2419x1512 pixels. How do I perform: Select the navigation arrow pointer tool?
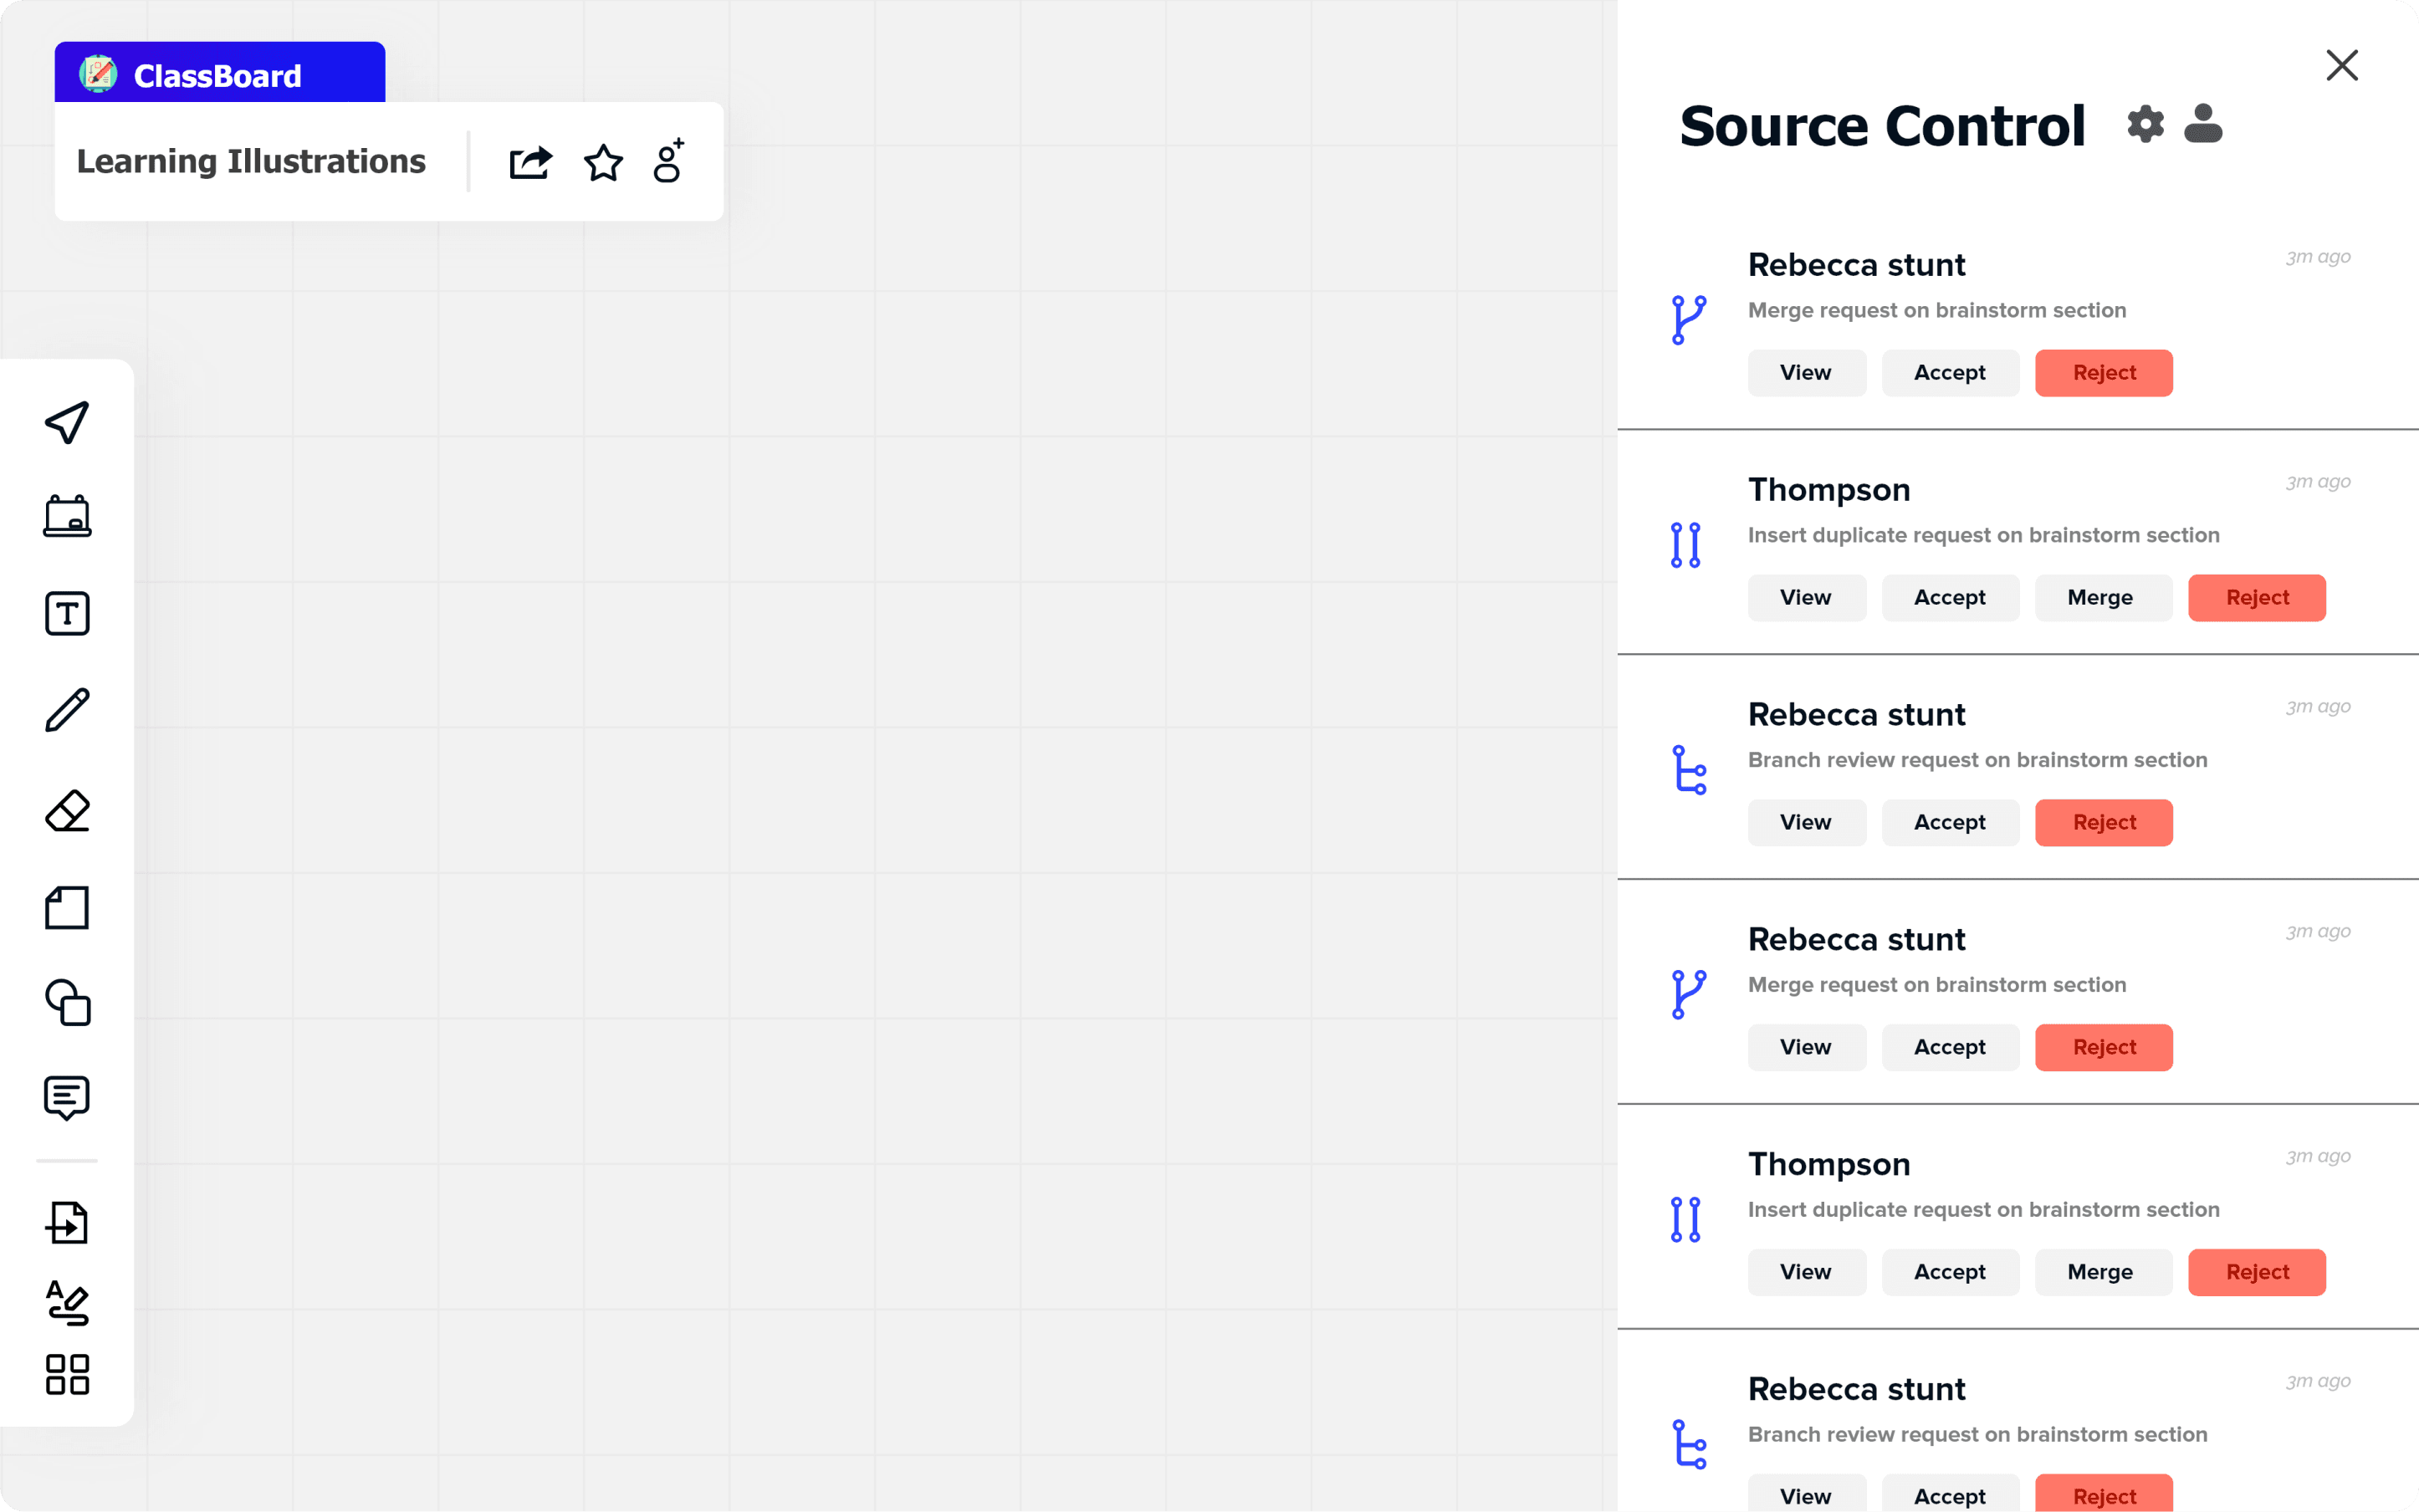click(67, 422)
